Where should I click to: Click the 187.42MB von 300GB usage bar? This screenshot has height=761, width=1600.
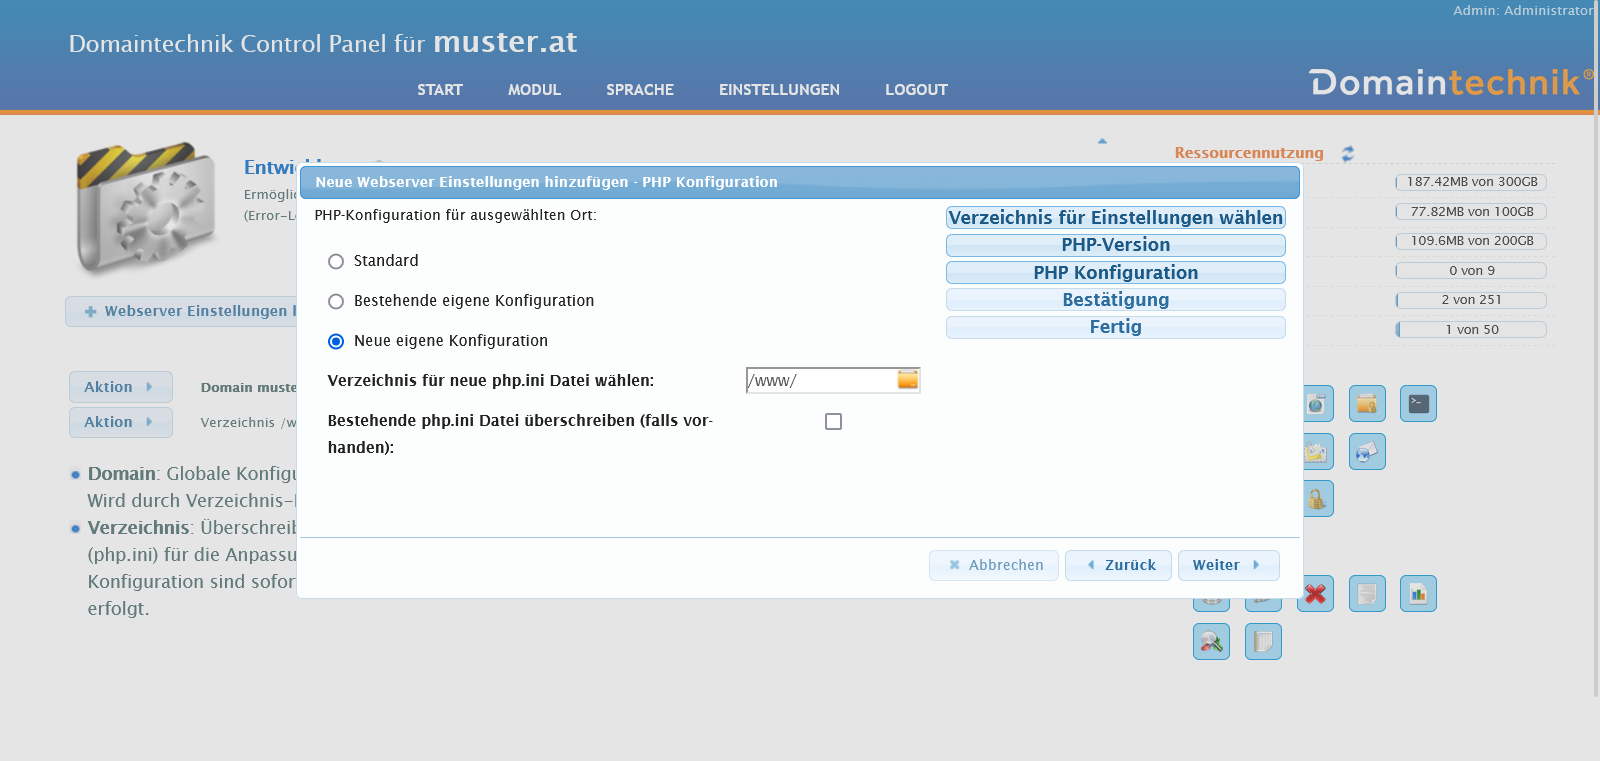pyautogui.click(x=1471, y=182)
